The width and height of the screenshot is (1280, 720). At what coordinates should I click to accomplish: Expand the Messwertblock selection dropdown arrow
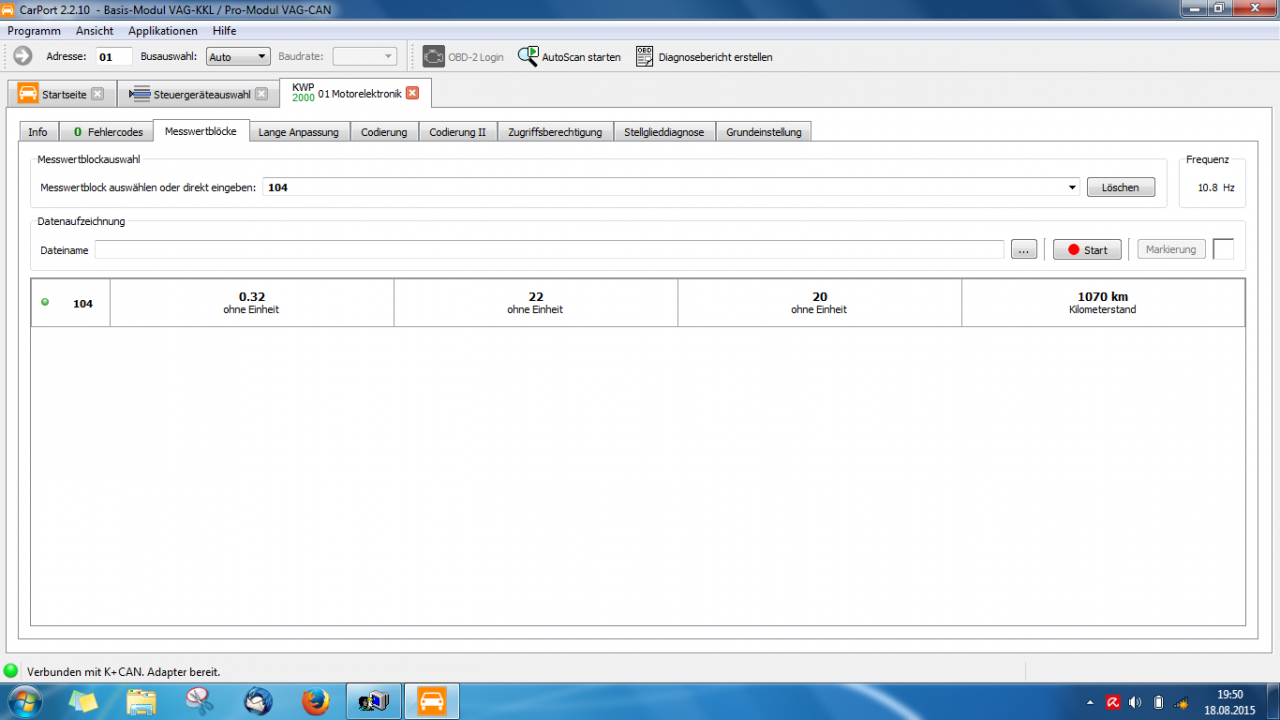coord(1073,187)
